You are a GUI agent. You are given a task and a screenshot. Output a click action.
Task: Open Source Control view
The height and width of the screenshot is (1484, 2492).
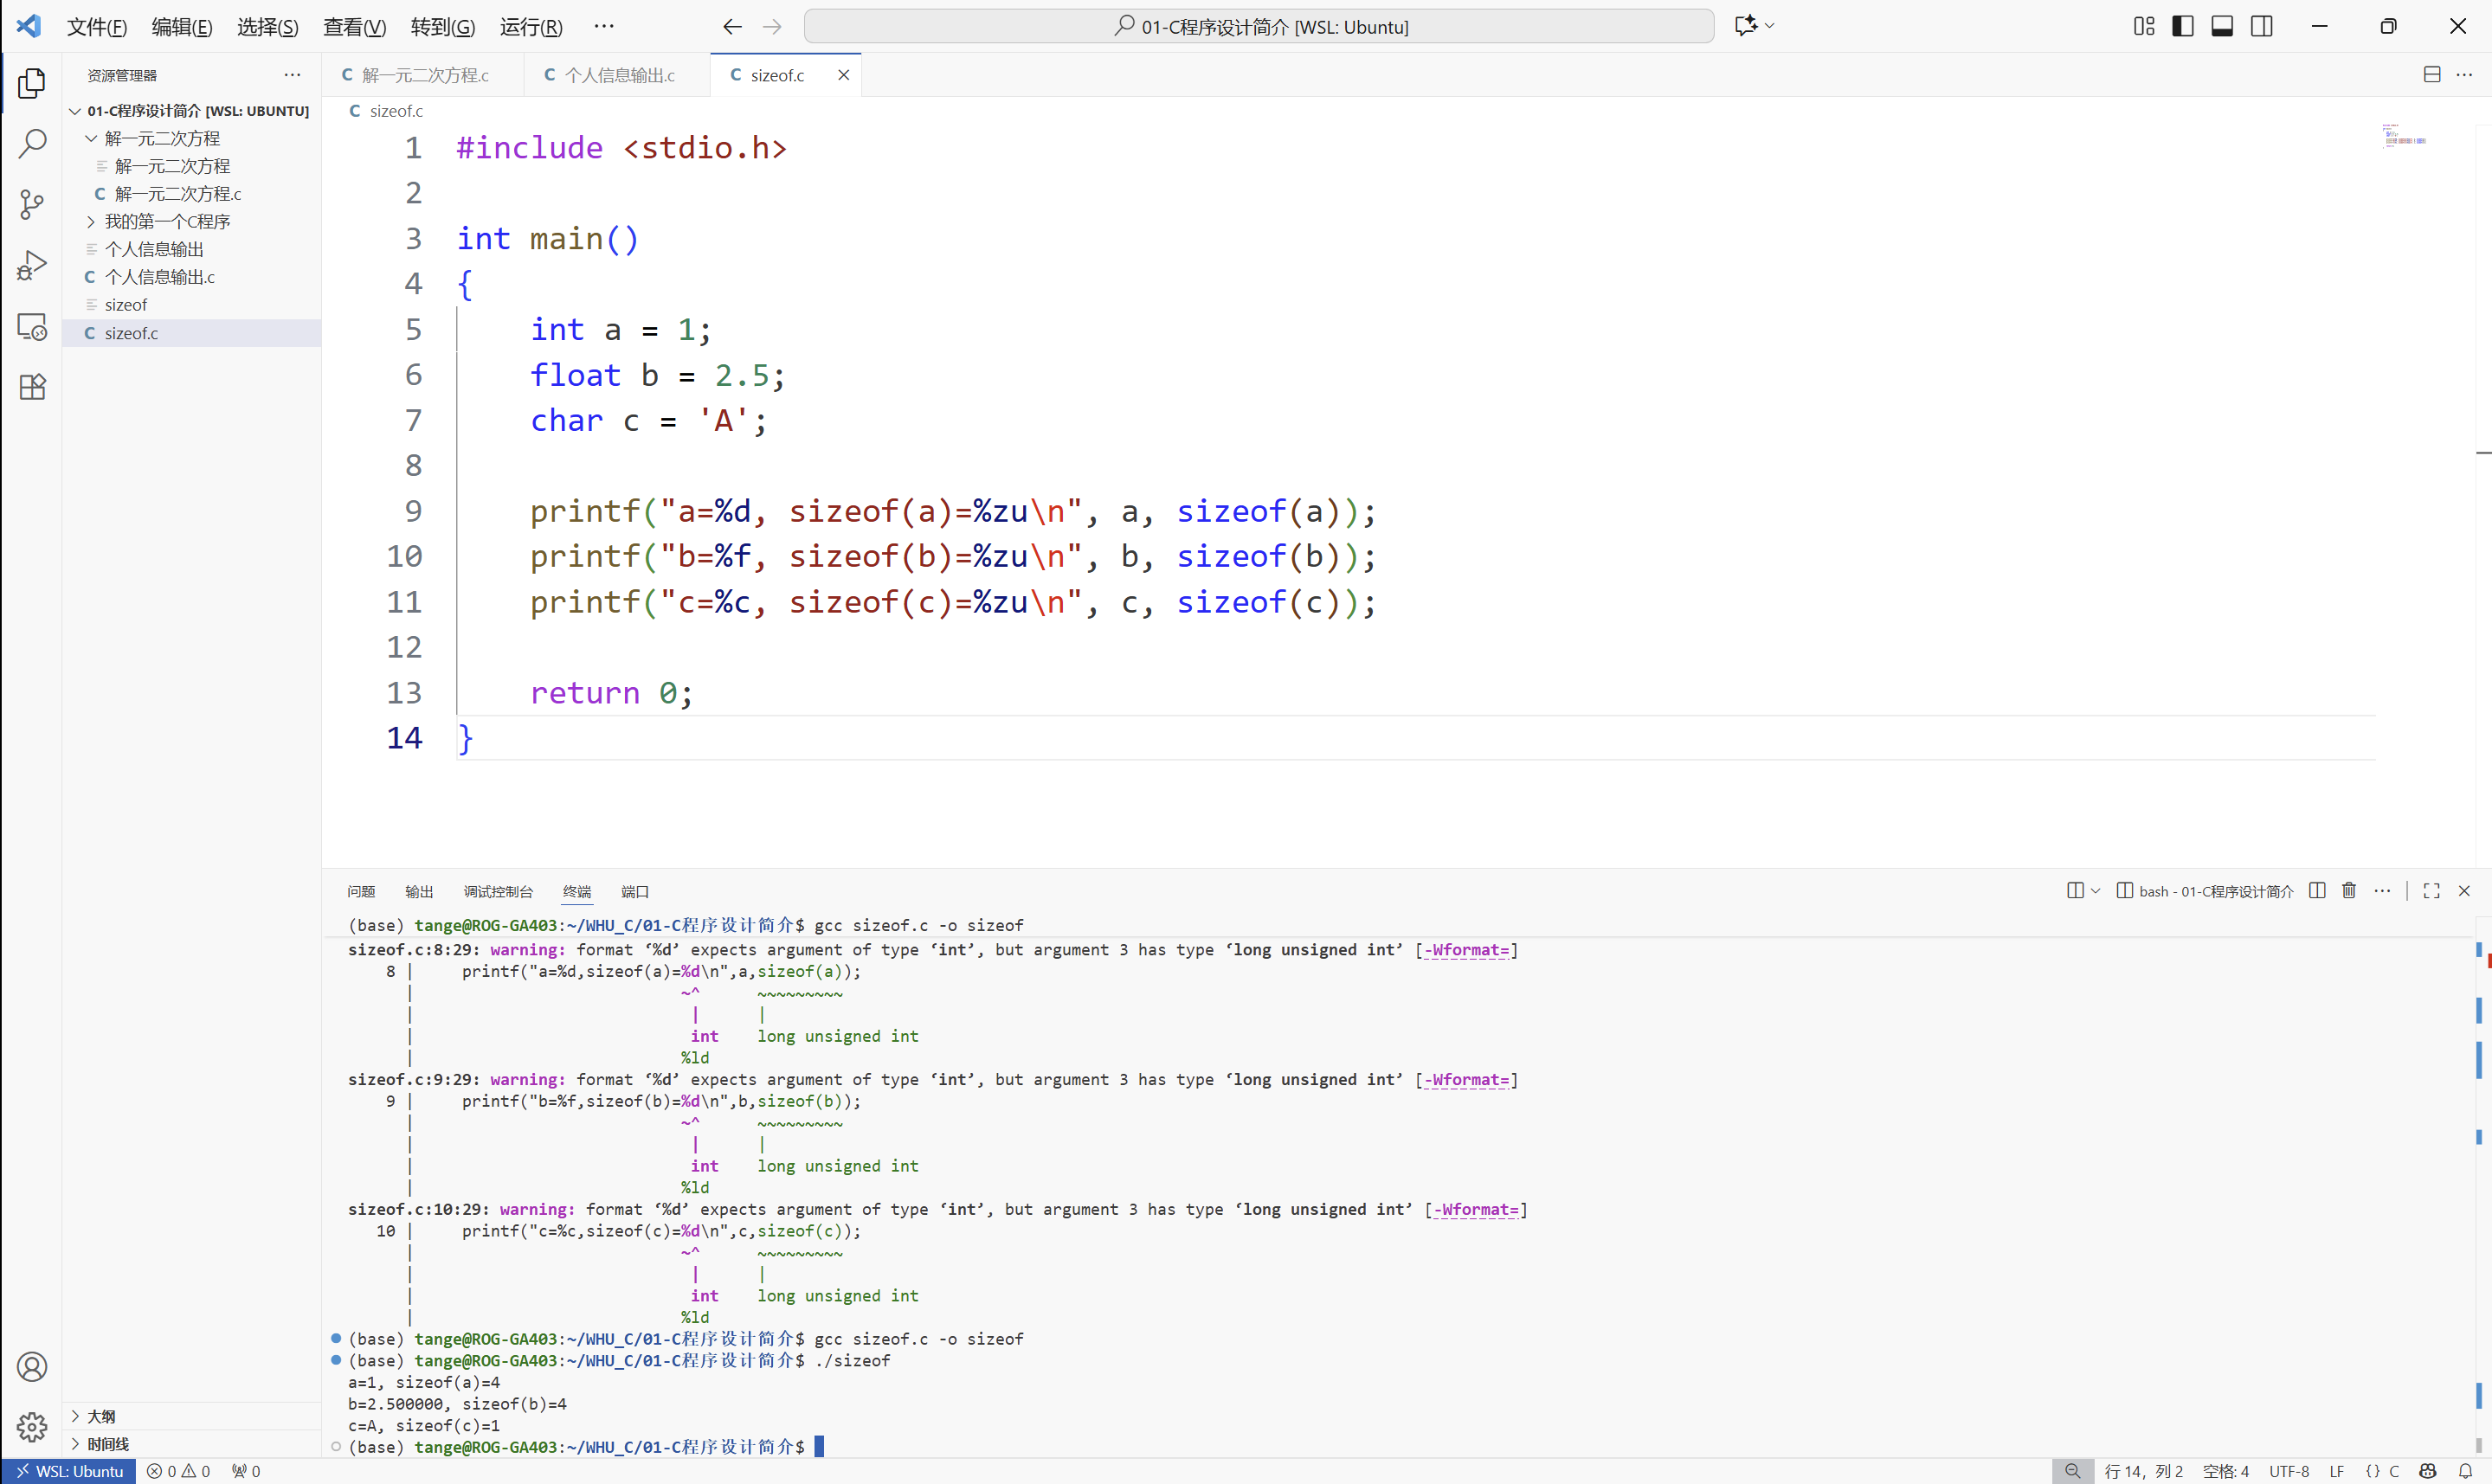32,205
